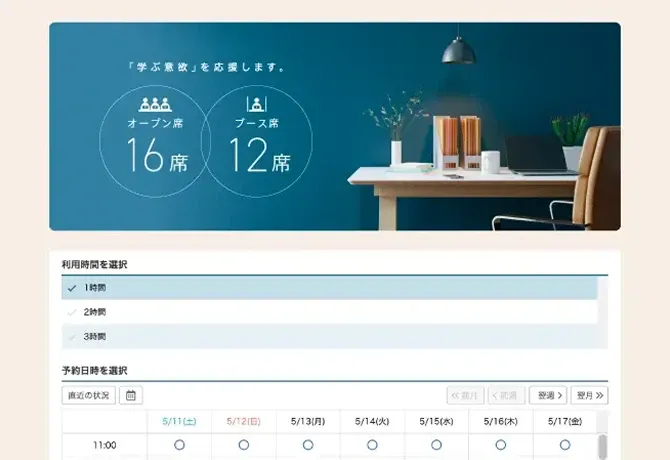Select the 11:00 slot on 5/17(金)

coord(565,445)
